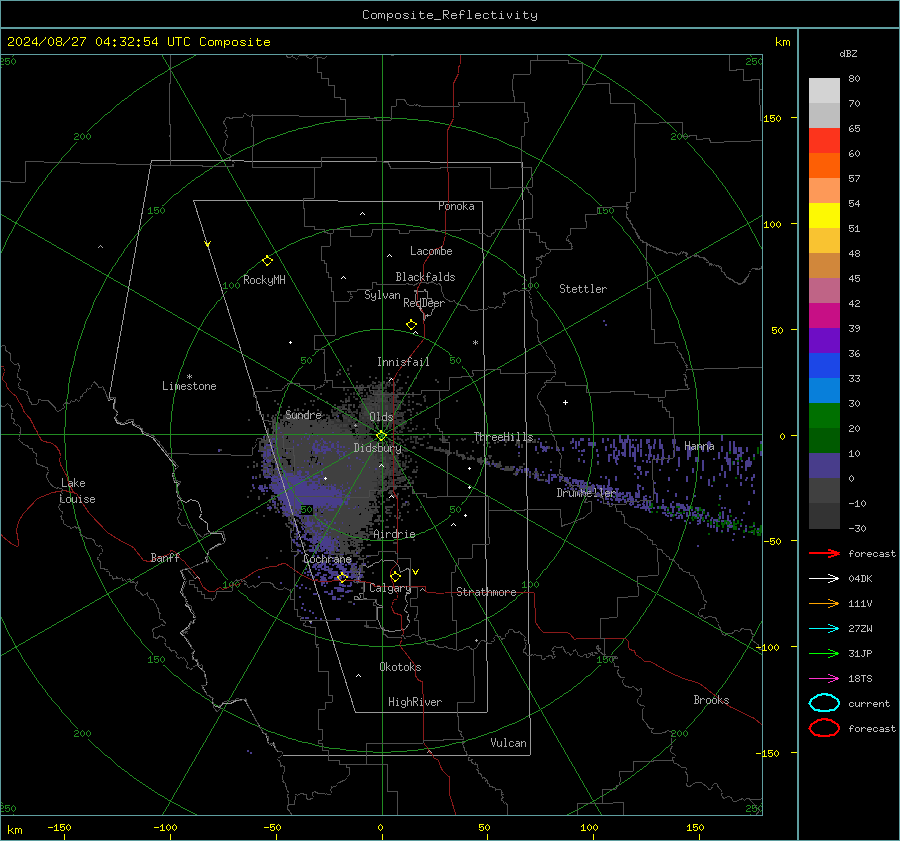Viewport: 900px width, 841px height.
Task: Click the Okotoks town label
Action: tap(400, 667)
